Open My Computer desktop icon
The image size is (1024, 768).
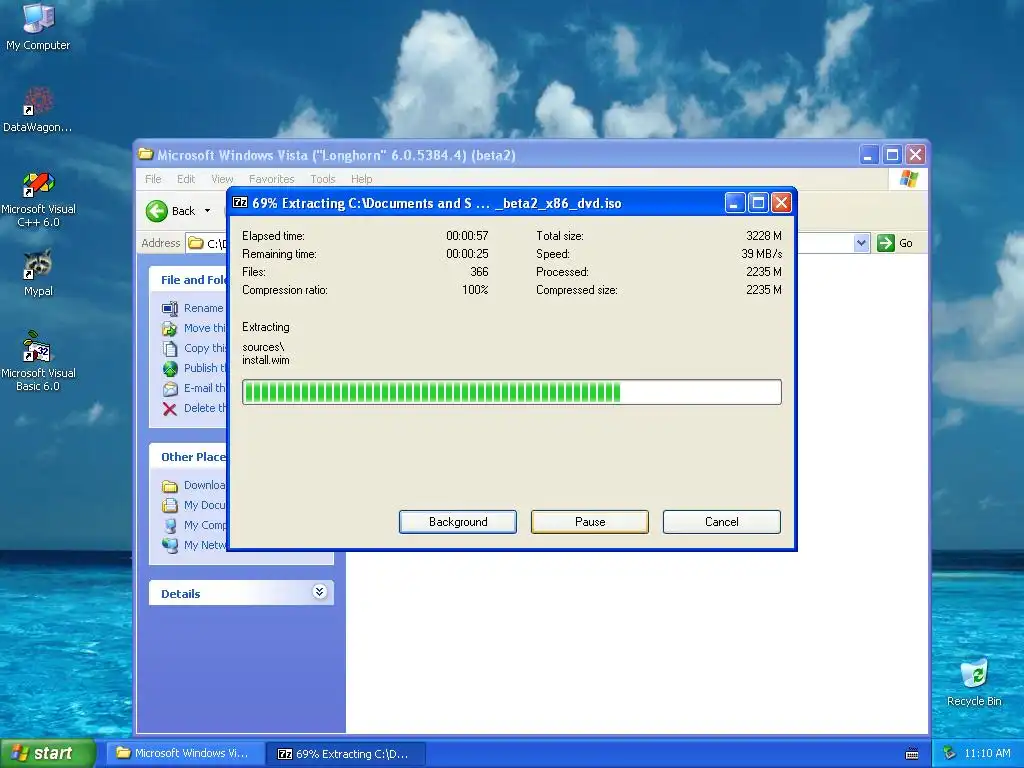coord(38,26)
